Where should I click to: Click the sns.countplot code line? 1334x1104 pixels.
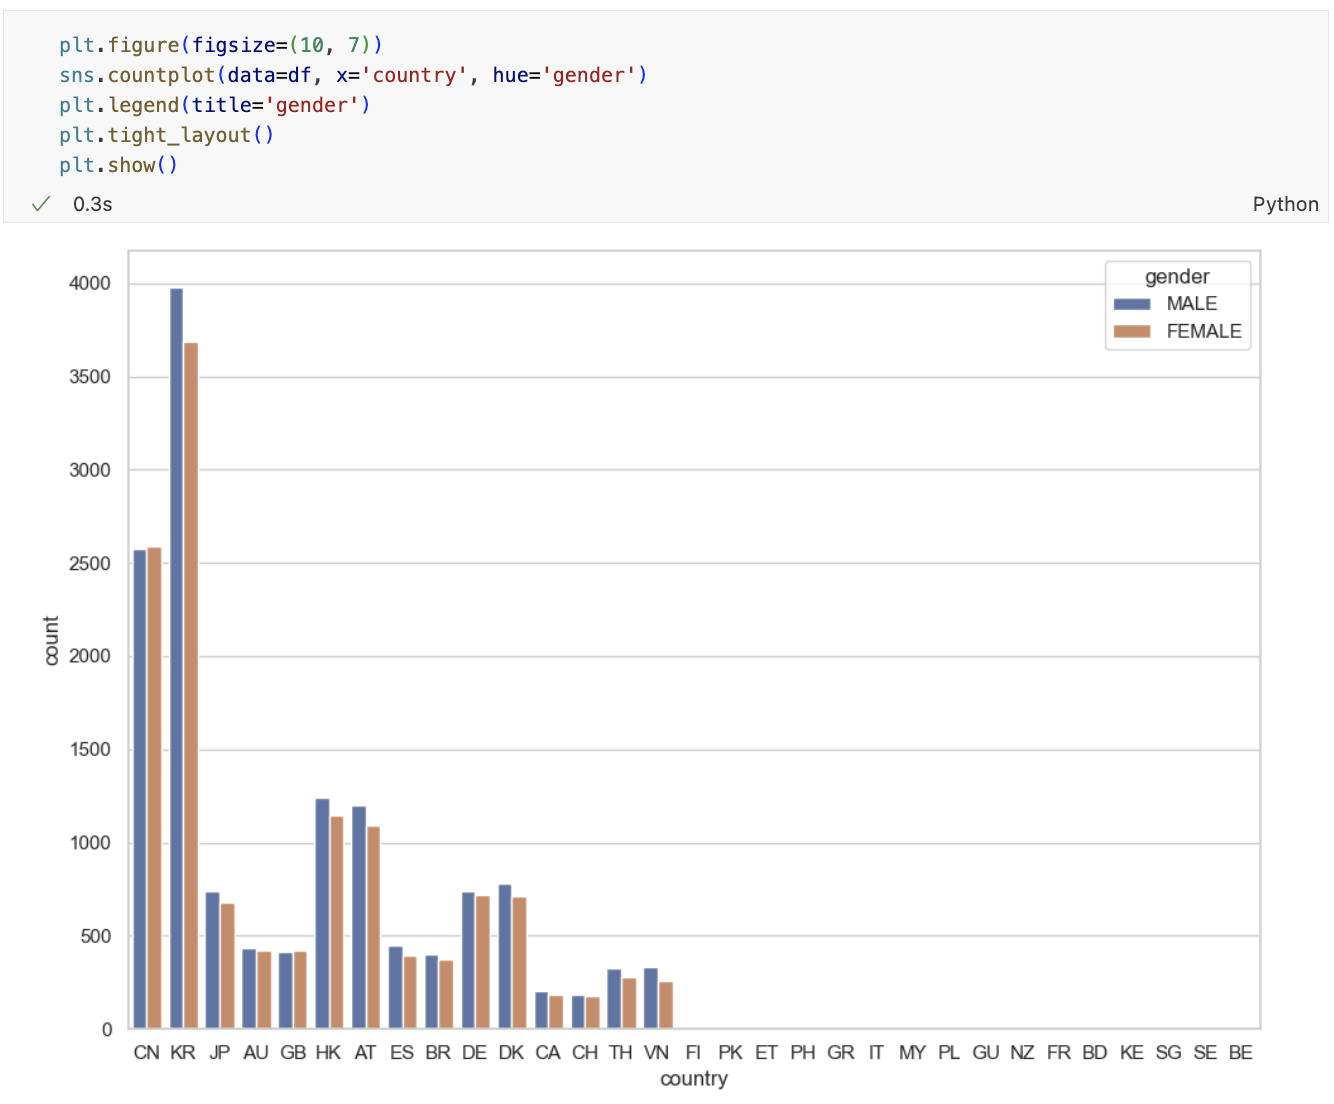353,75
